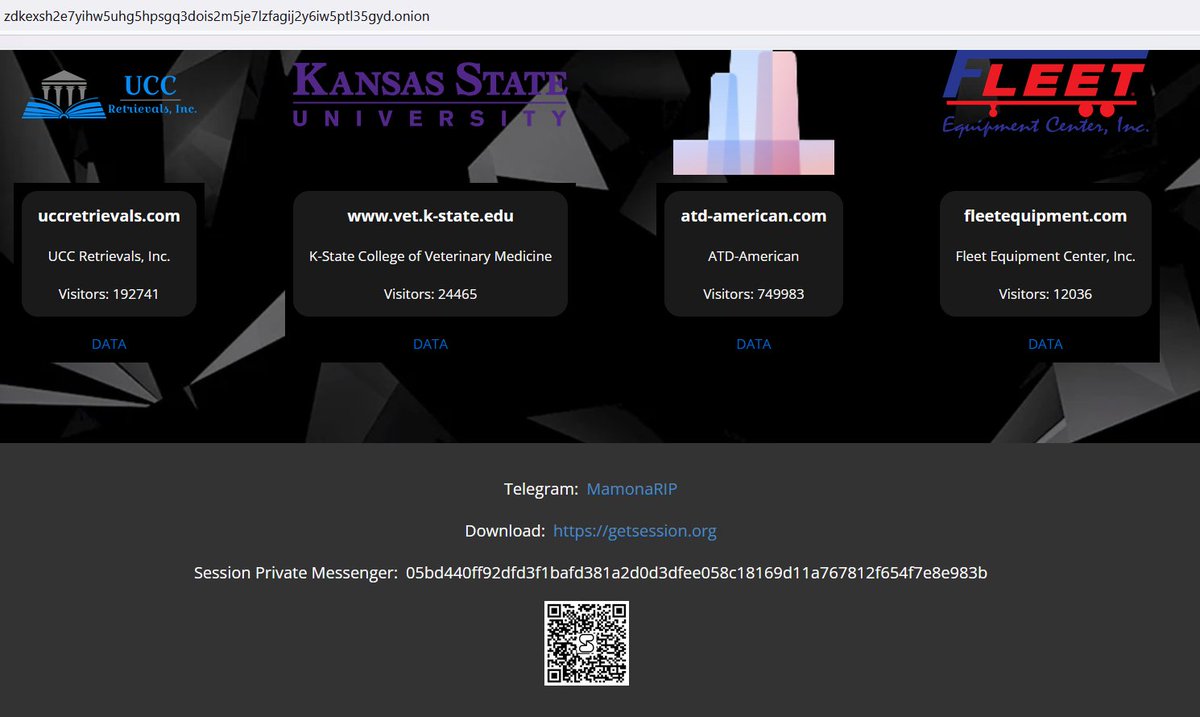1200x717 pixels.
Task: Open the DATA link under www.vet.k-state.edu
Action: point(430,344)
